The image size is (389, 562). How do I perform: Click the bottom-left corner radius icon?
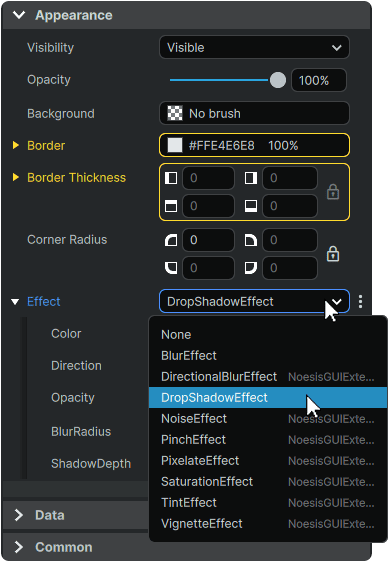tap(171, 268)
